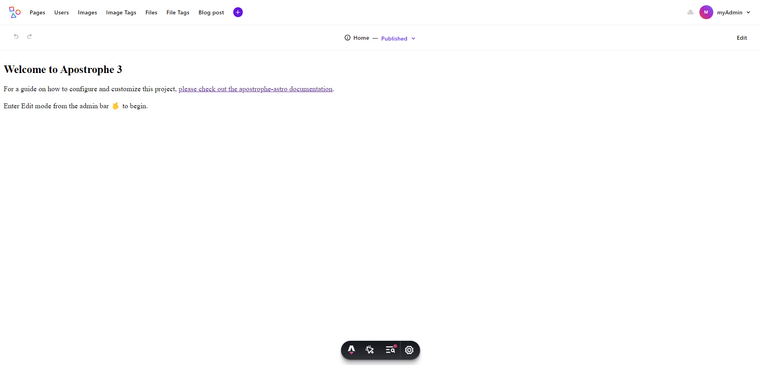Click the myAdmin user avatar
The width and height of the screenshot is (760, 365).
coord(706,13)
